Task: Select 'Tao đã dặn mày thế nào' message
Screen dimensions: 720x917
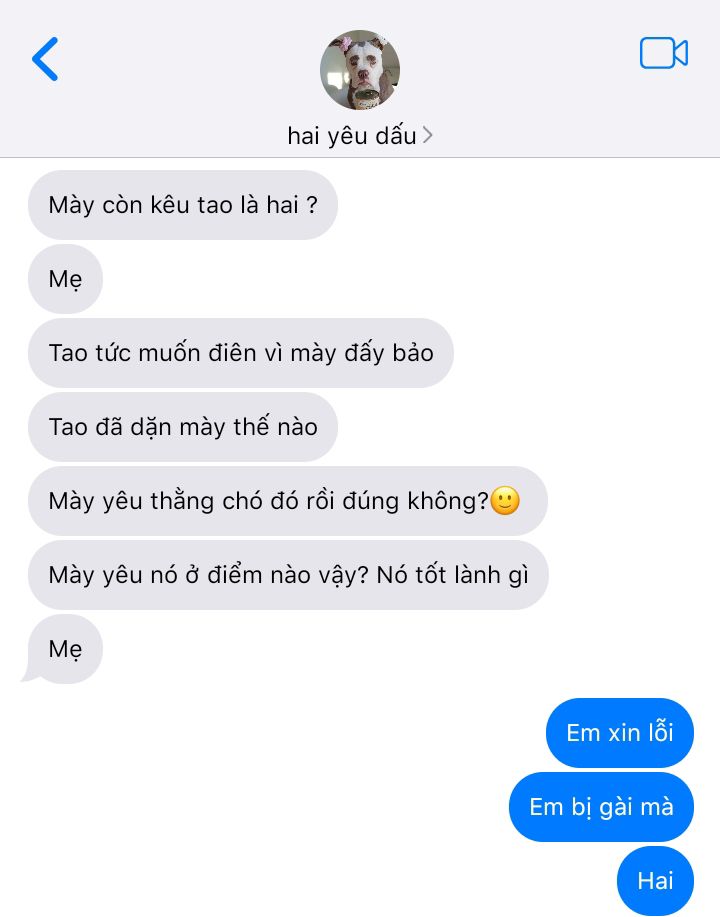Action: click(x=183, y=427)
